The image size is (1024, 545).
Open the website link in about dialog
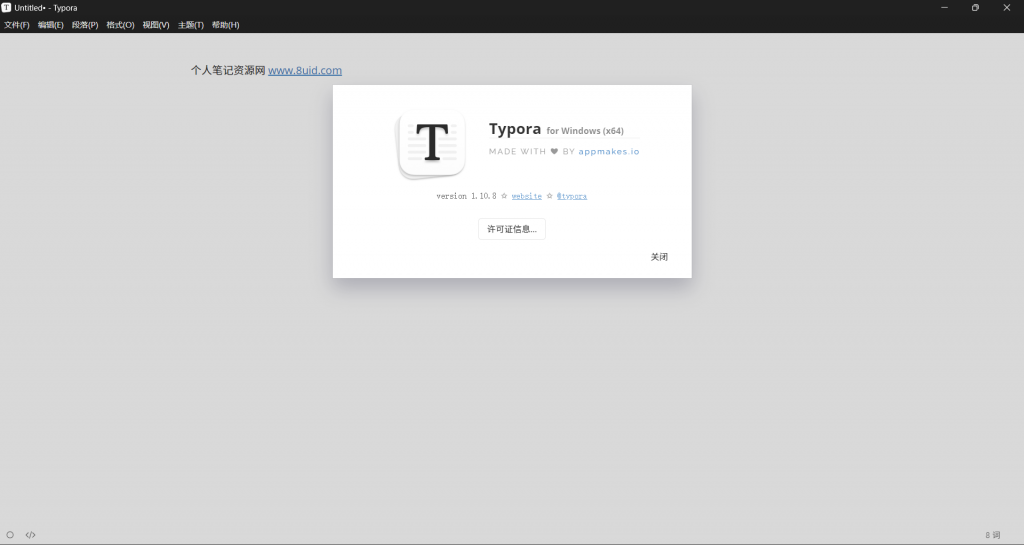point(526,196)
